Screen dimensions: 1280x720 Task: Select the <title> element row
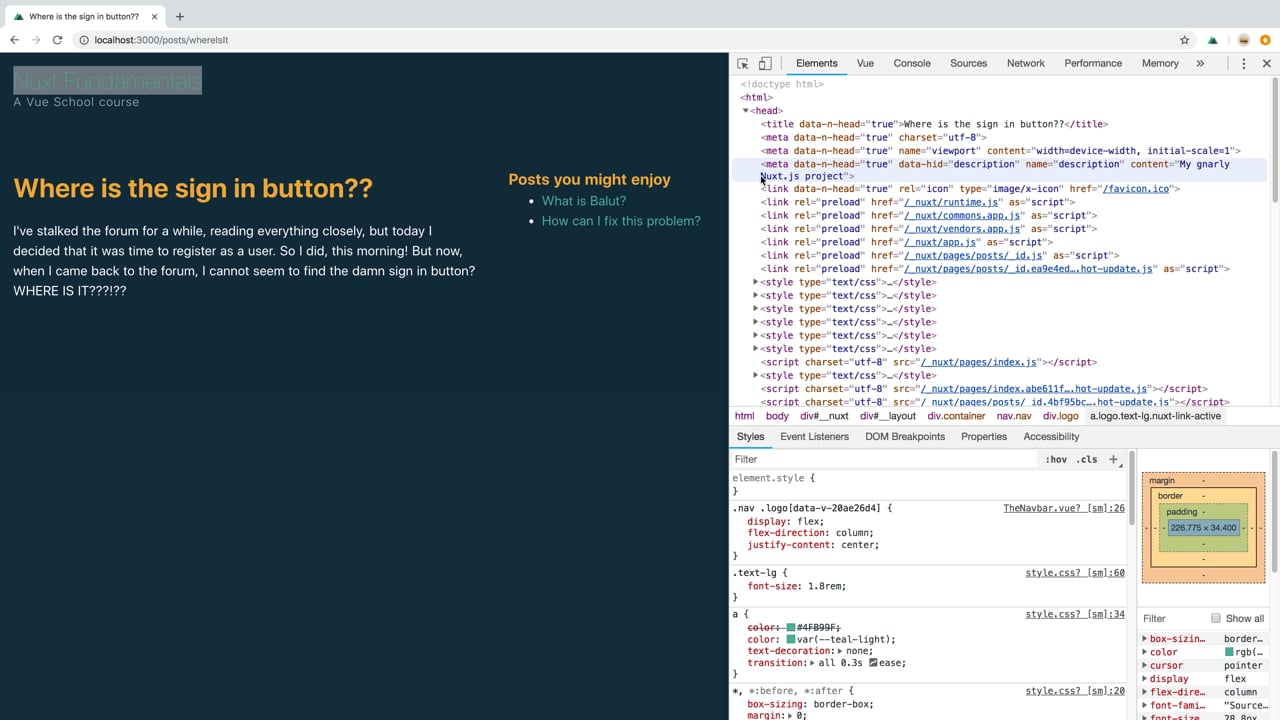click(934, 124)
